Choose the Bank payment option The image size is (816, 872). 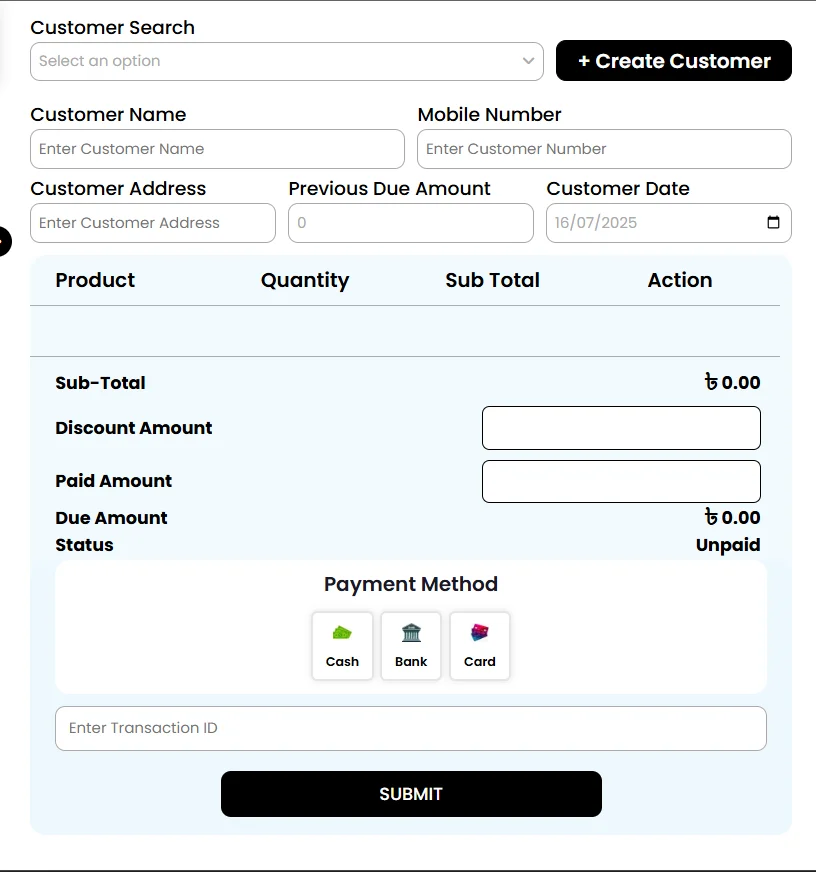point(411,646)
